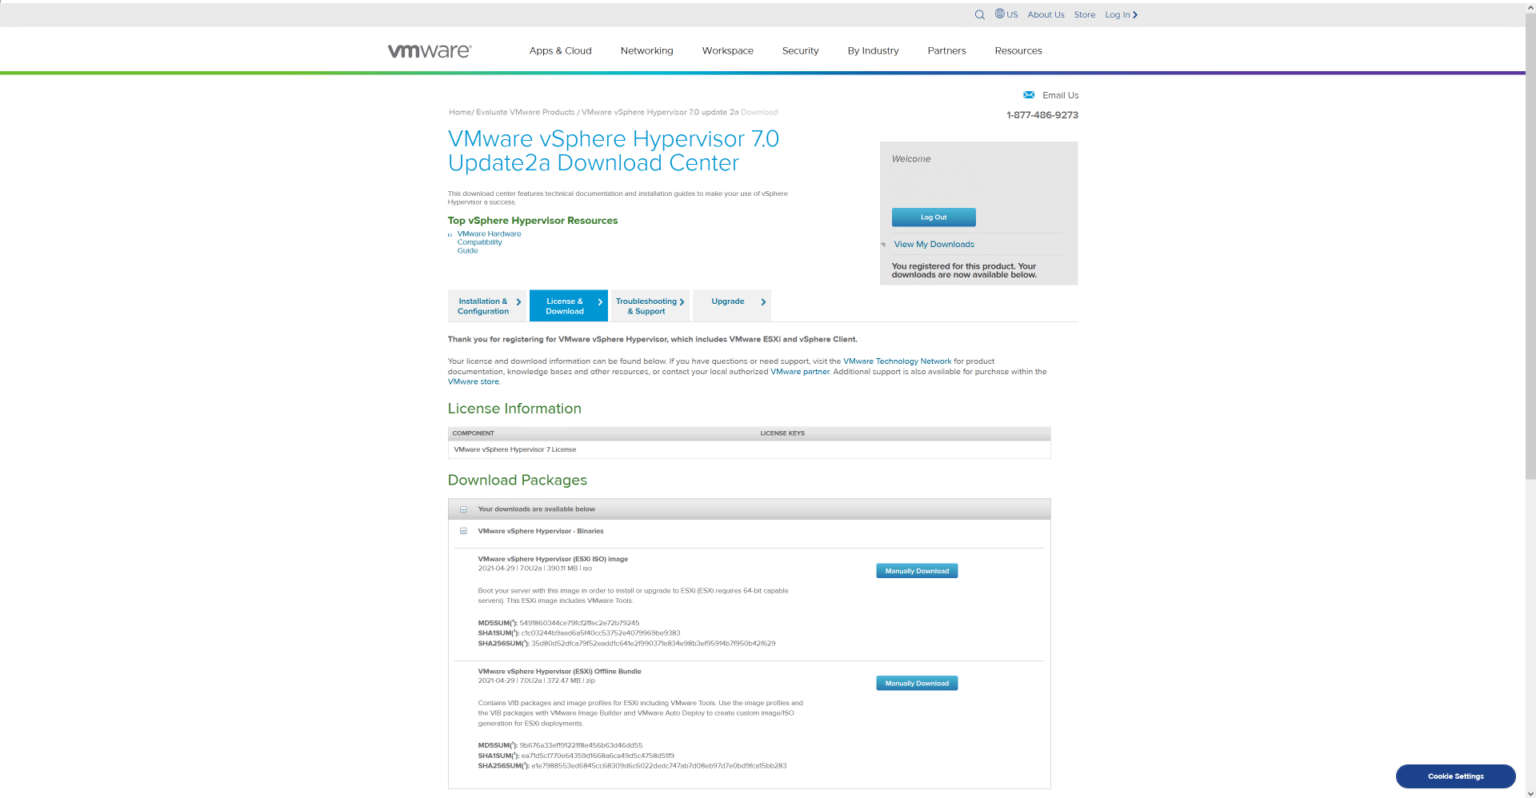Click the Log Out button
Viewport: 1536px width, 798px height.
point(933,217)
